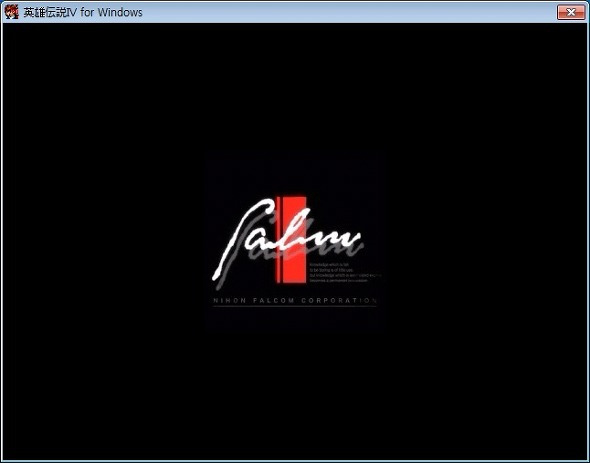The image size is (590, 463).
Task: Click the game's title bar character icon
Action: coord(11,12)
